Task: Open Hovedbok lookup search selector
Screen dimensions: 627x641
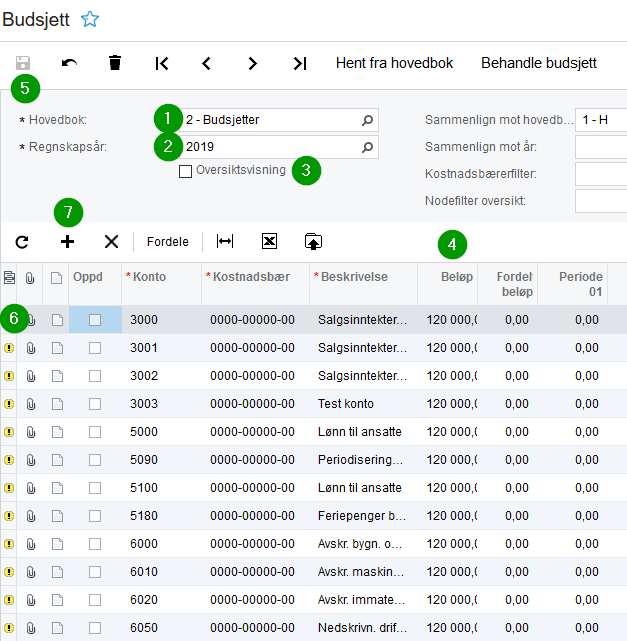Action: pos(367,121)
